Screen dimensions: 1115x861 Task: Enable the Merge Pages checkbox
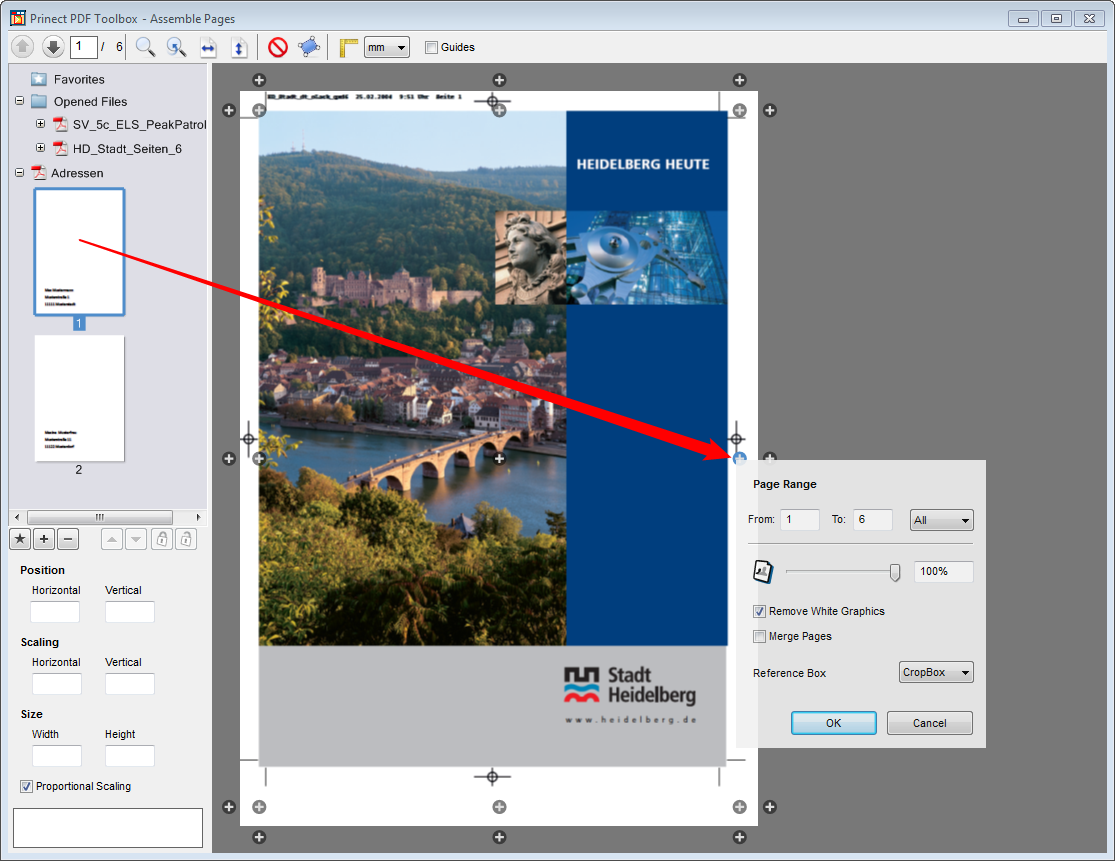pos(760,636)
